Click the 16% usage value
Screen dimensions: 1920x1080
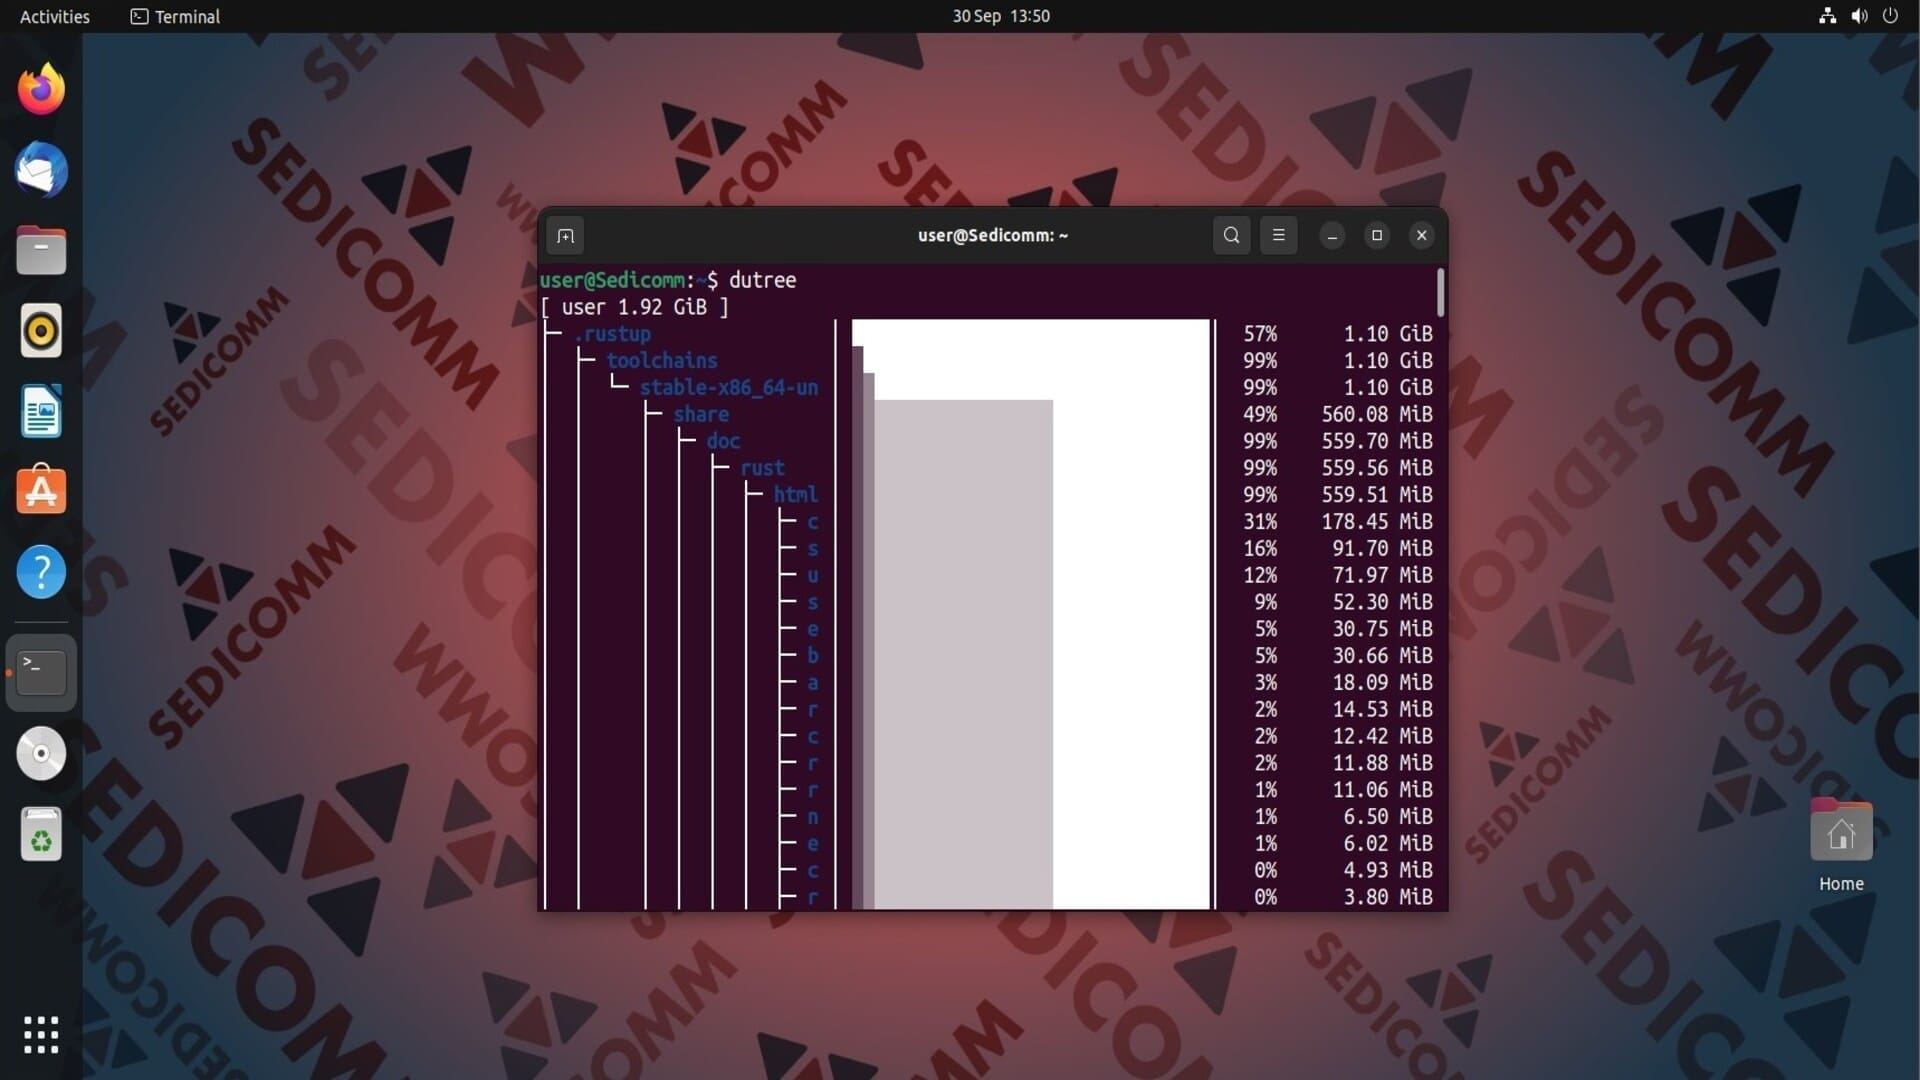pos(1260,549)
